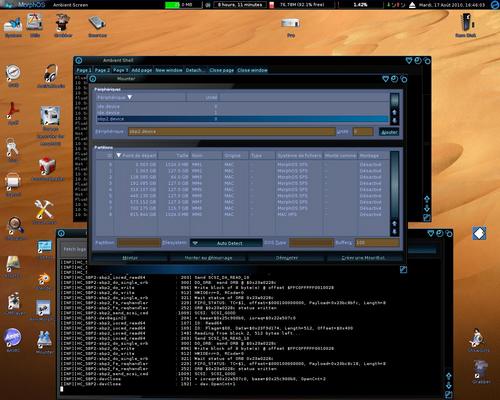This screenshot has width=500, height=400.
Task: Click the Démonter button
Action: [x=287, y=258]
